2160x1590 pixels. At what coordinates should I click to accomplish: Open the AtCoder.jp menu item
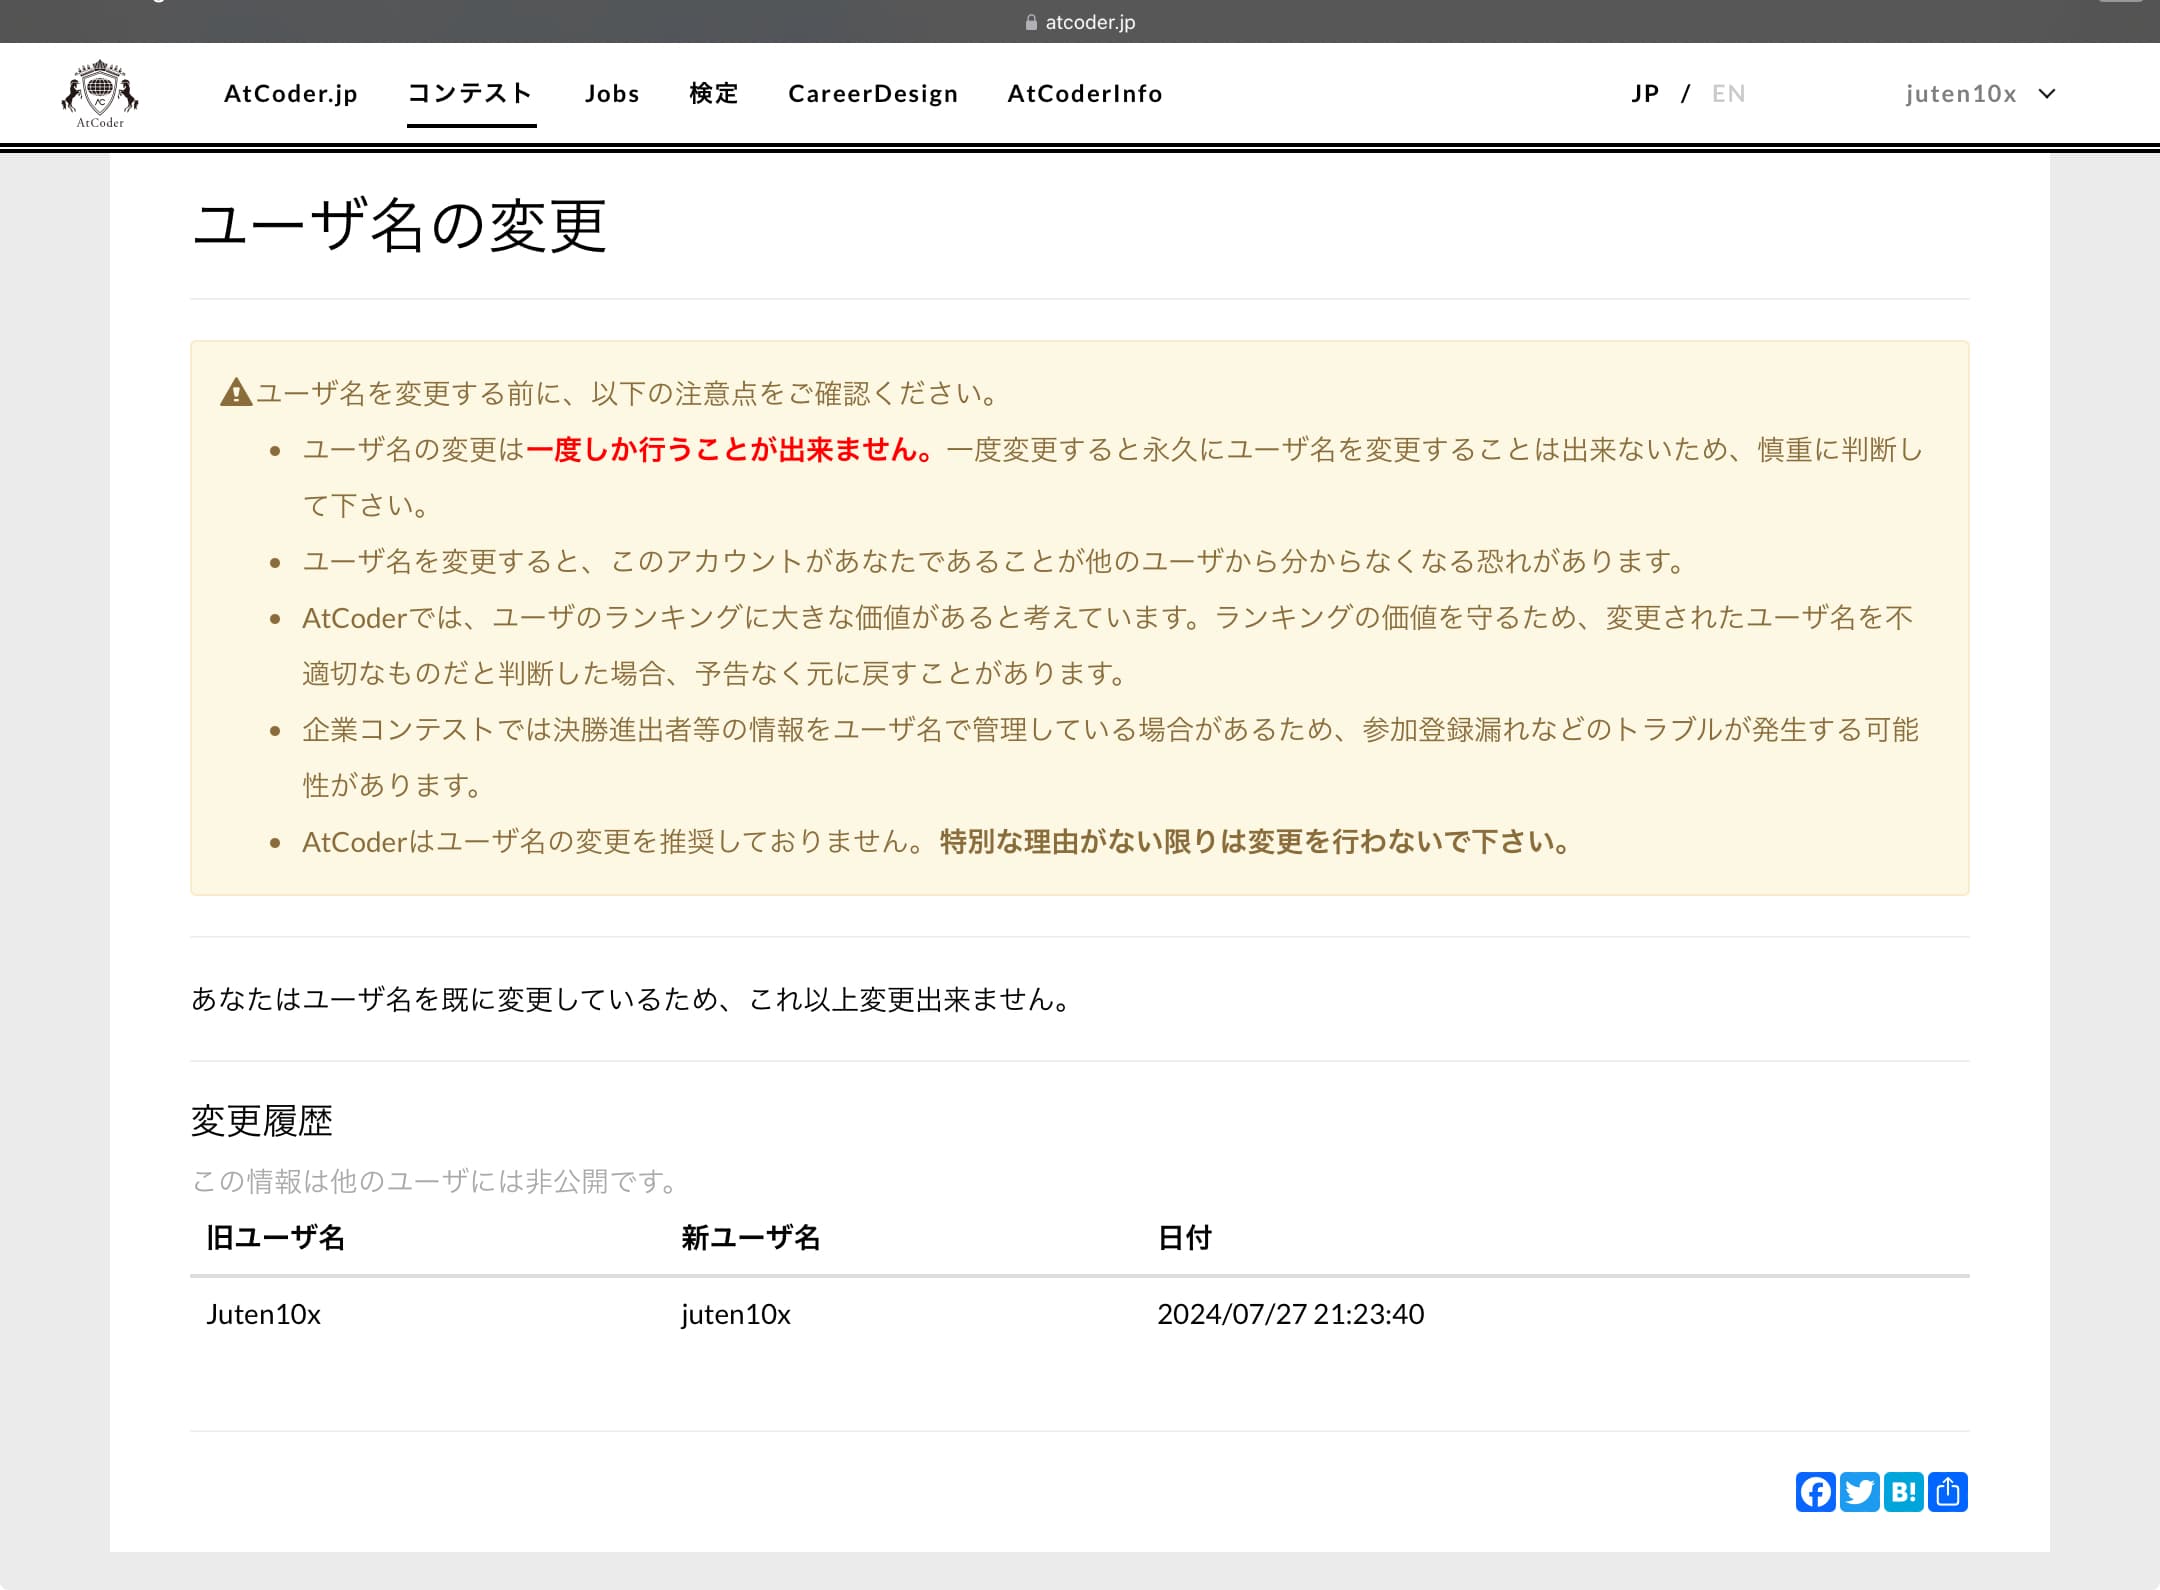(291, 93)
